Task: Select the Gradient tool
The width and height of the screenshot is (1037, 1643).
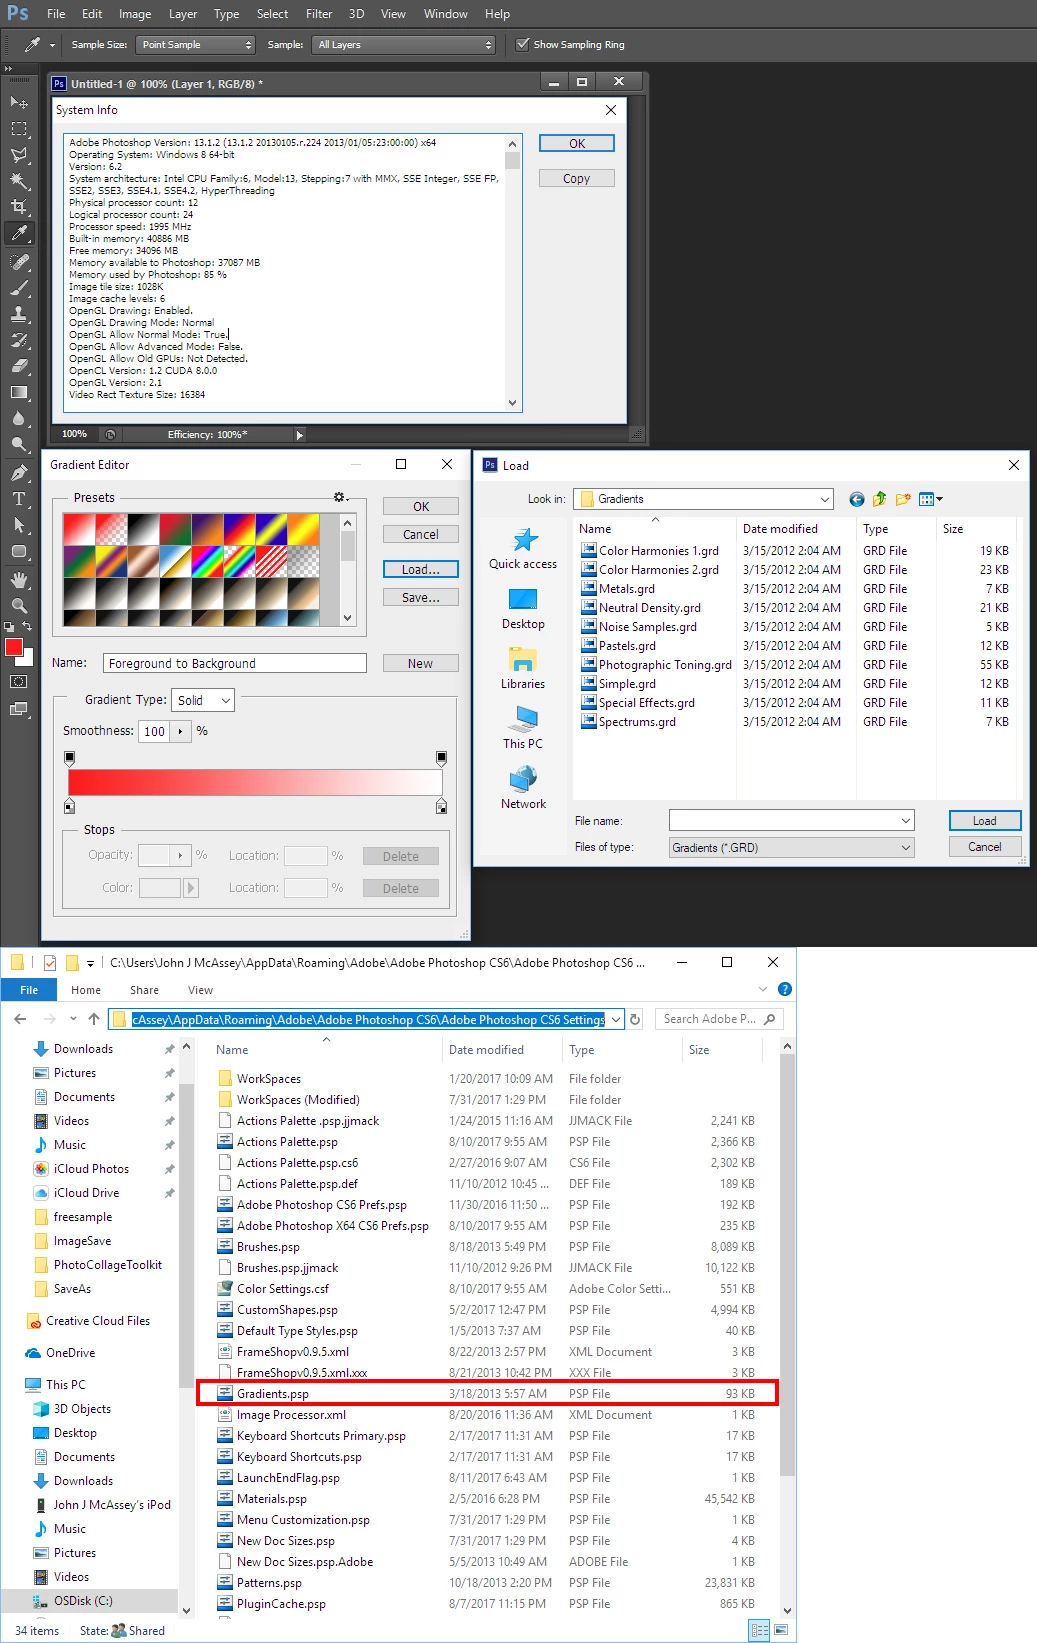Action: pos(19,392)
